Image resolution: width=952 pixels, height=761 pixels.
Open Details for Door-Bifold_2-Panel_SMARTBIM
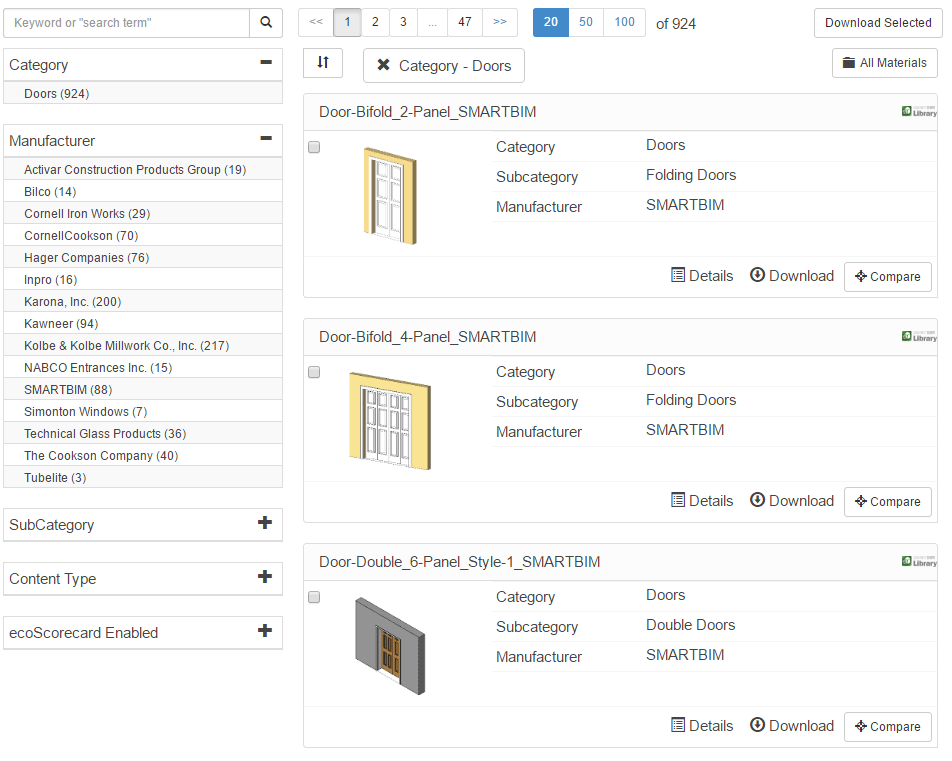[x=702, y=276]
